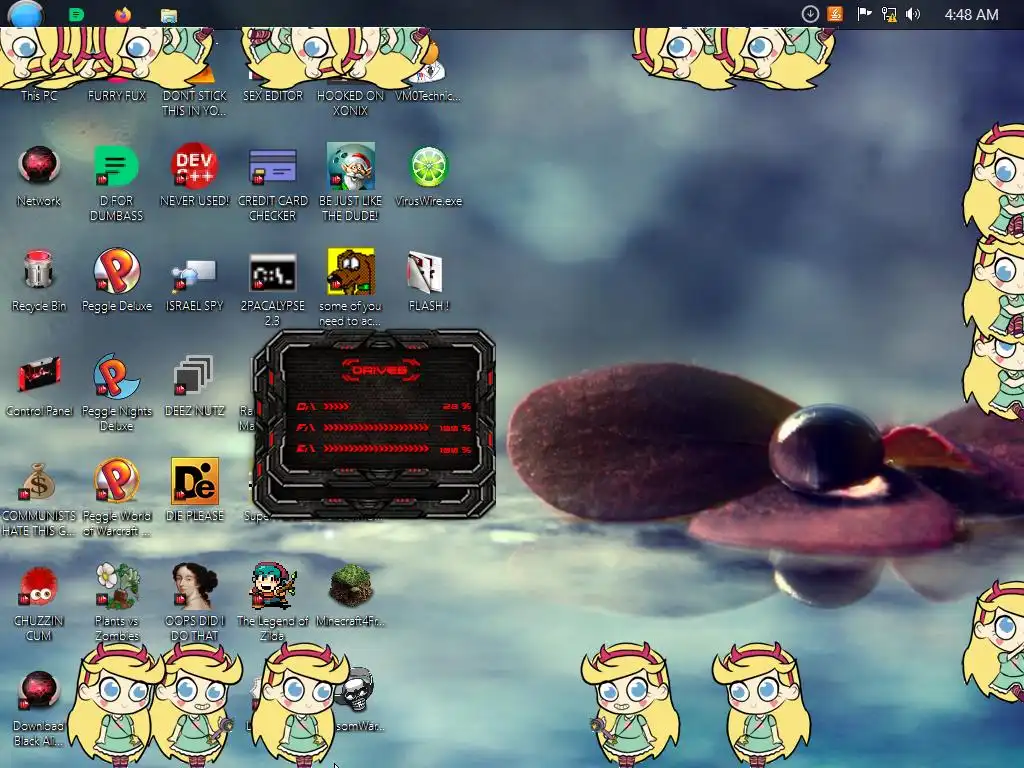Click the 4:48 AM clock
The width and height of the screenshot is (1024, 768).
coord(971,14)
